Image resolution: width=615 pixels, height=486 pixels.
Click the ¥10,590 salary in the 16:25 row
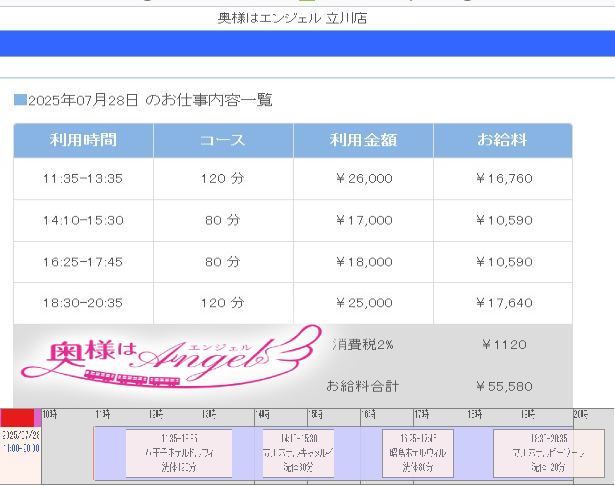coord(503,262)
